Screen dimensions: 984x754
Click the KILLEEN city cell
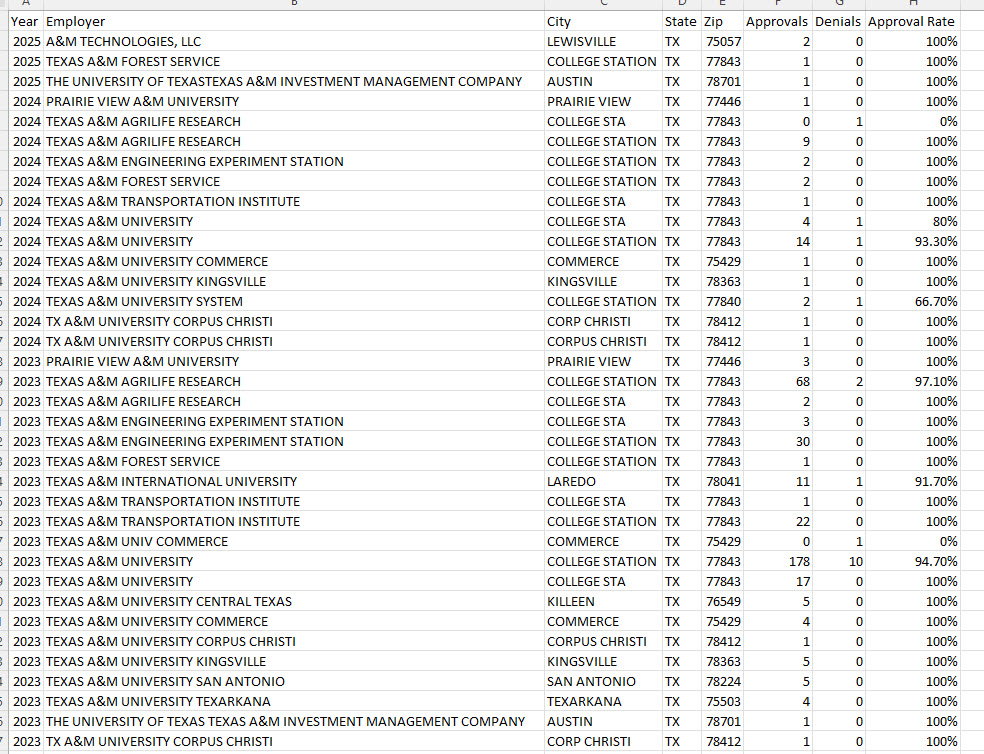571,601
